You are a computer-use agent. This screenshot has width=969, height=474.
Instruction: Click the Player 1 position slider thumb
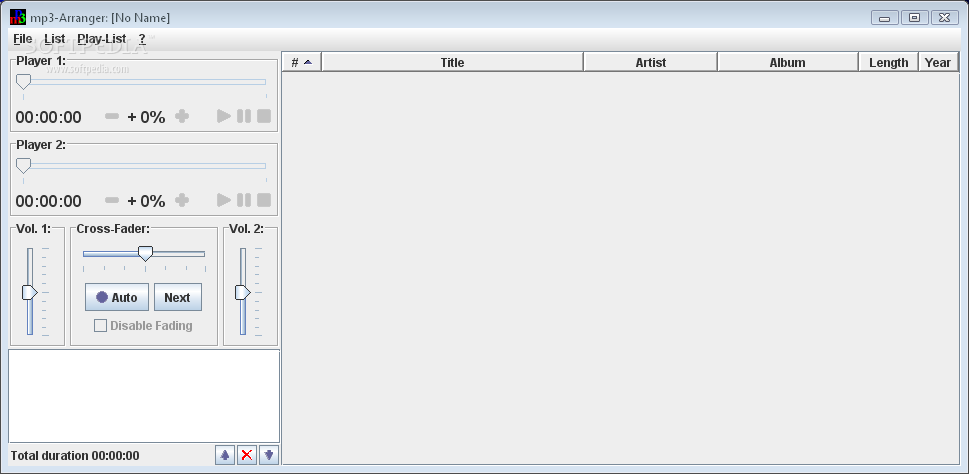click(x=23, y=82)
